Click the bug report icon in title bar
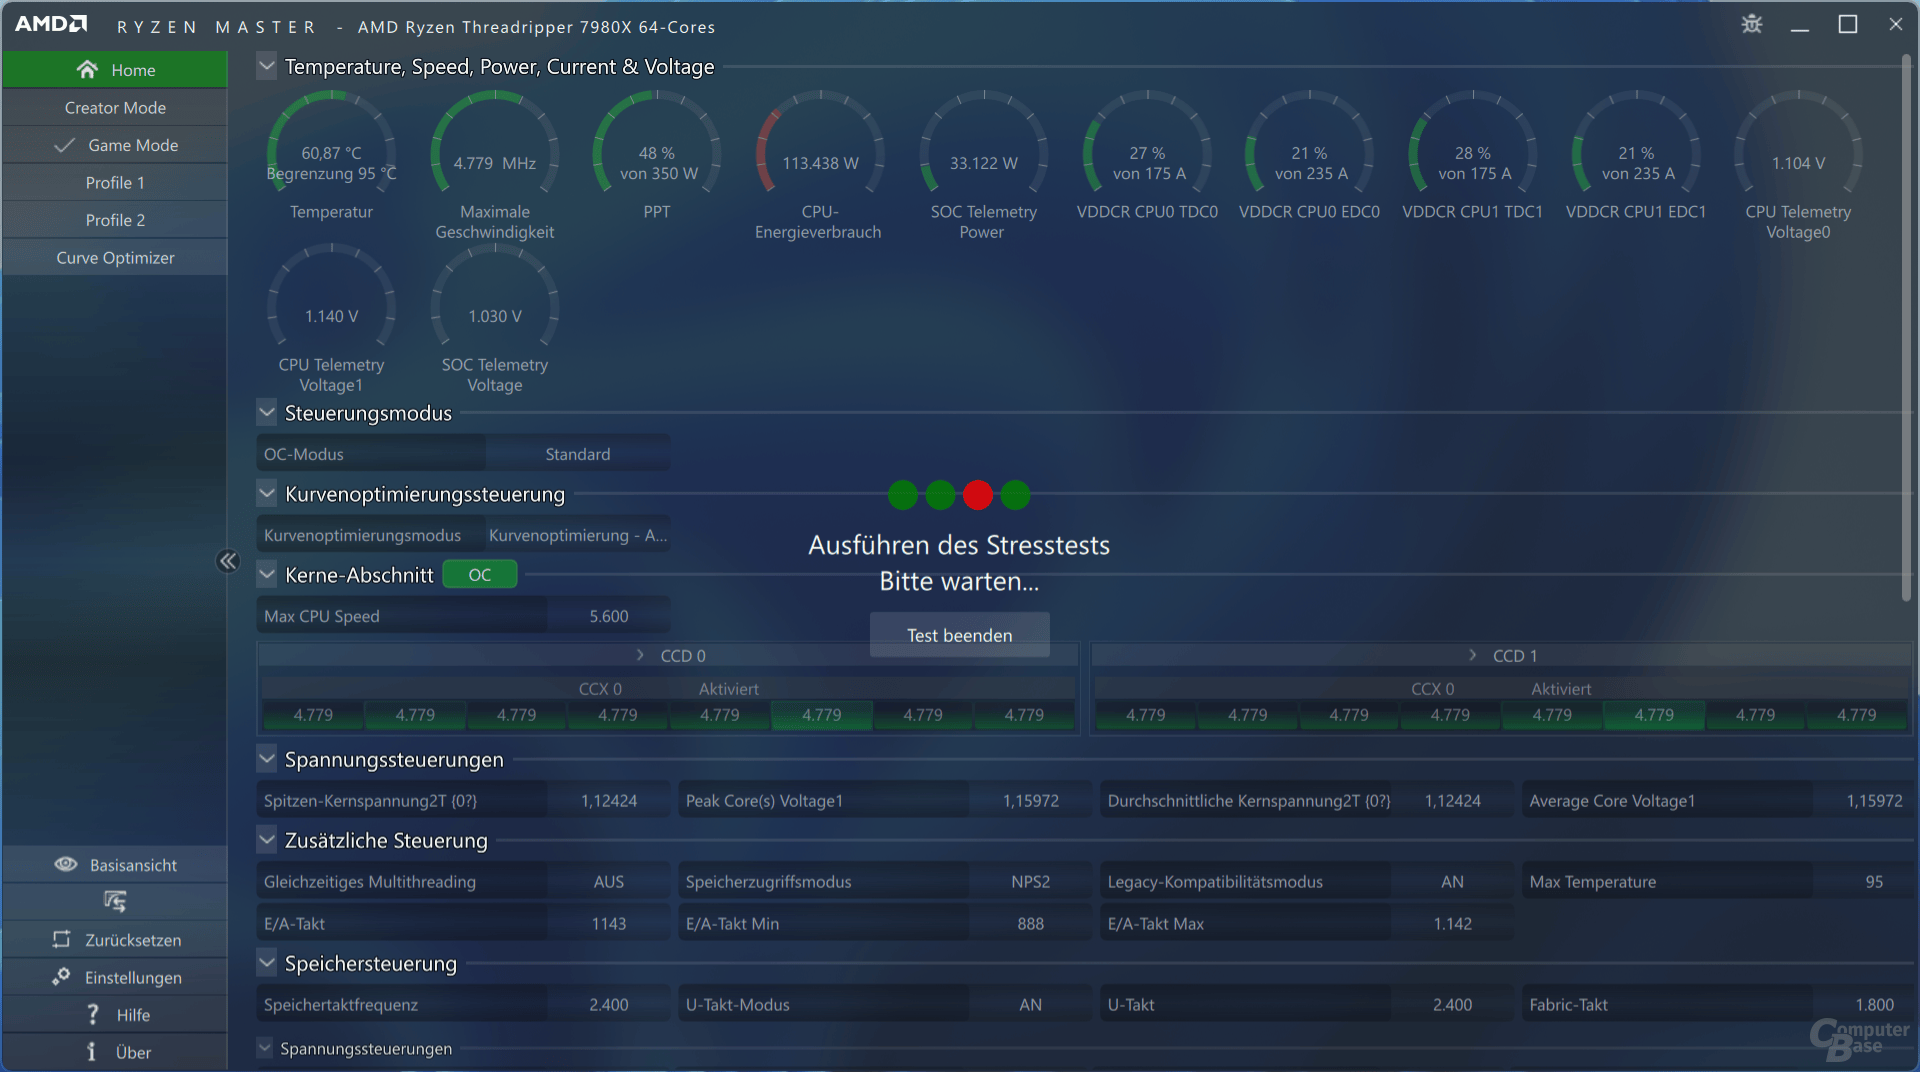This screenshot has height=1072, width=1920. click(x=1751, y=25)
